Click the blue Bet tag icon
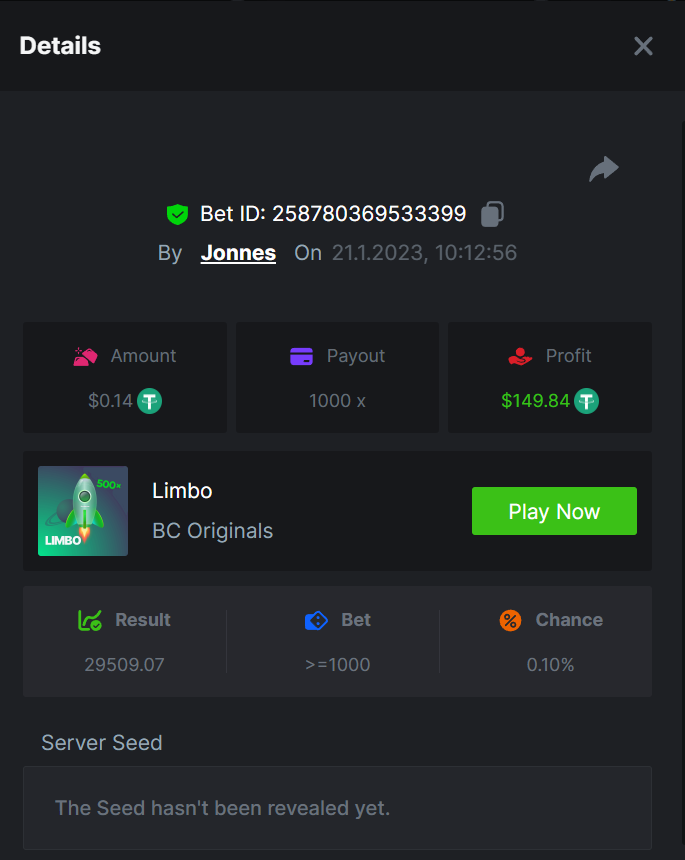The width and height of the screenshot is (685, 860). 316,620
